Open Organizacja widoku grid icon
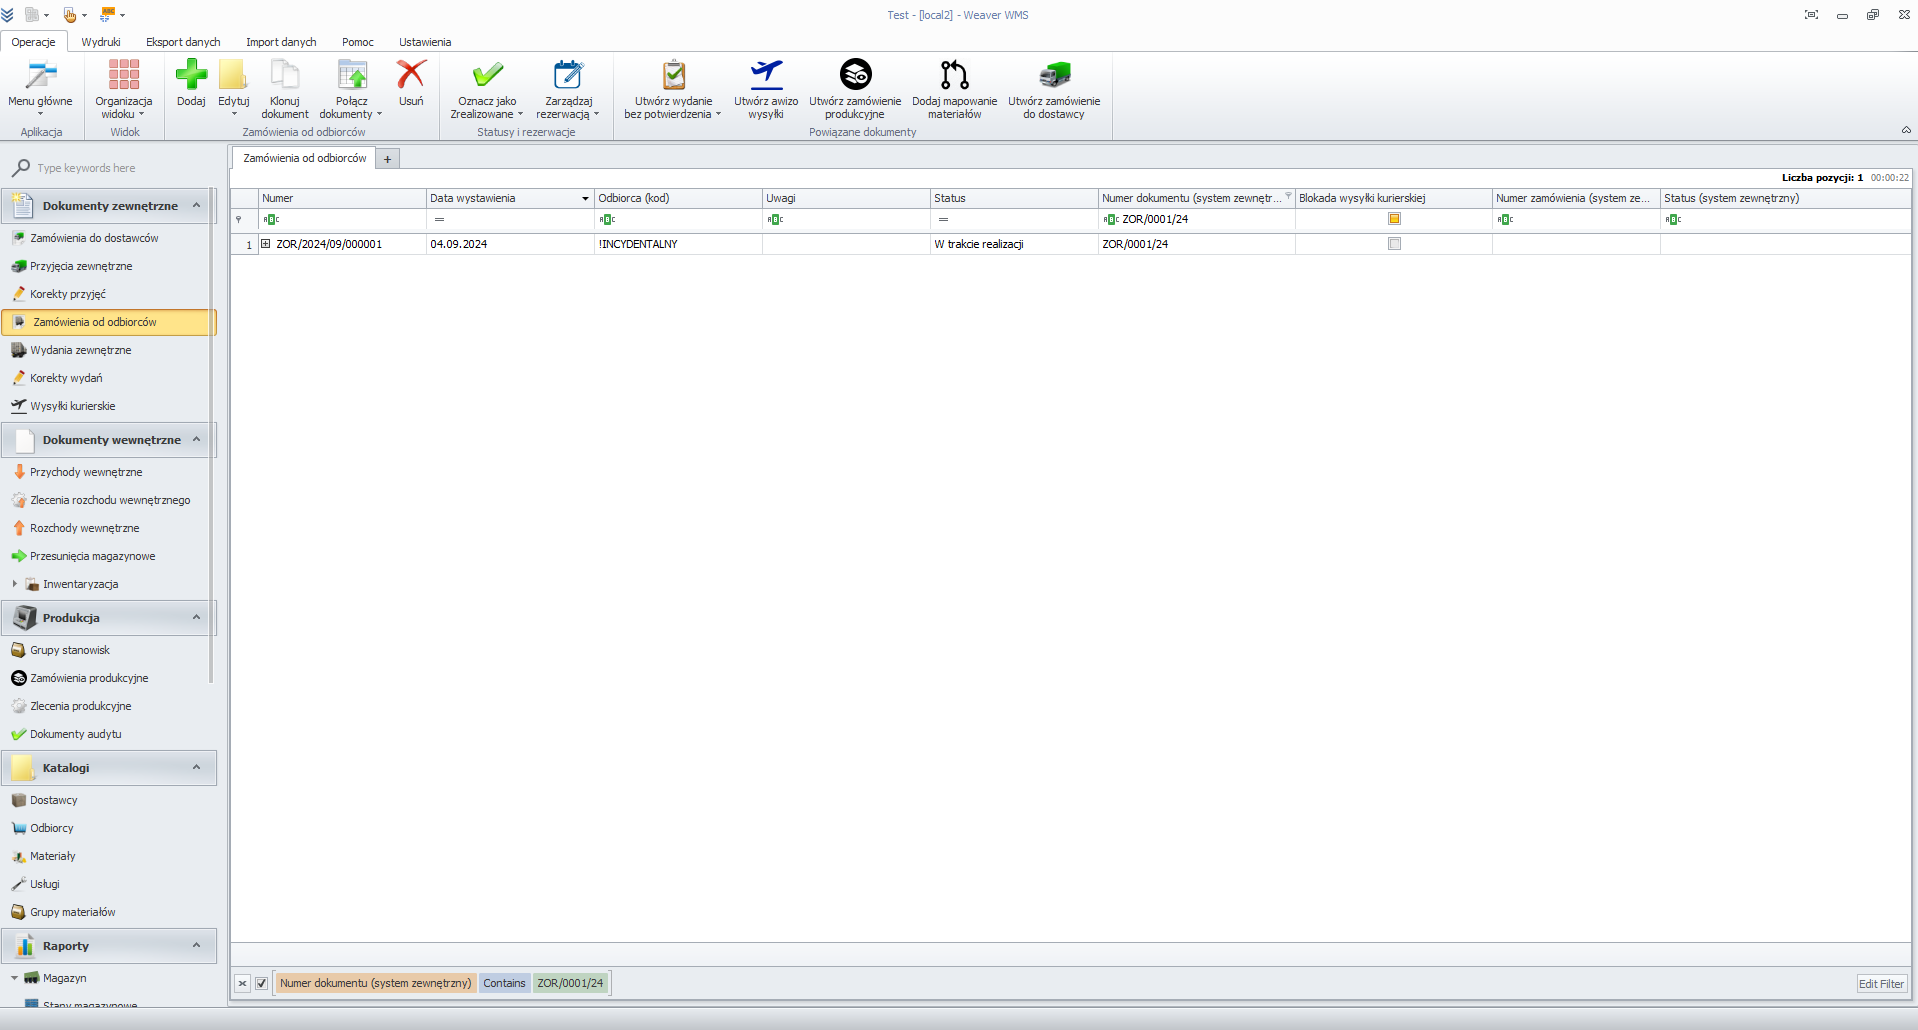 point(124,76)
